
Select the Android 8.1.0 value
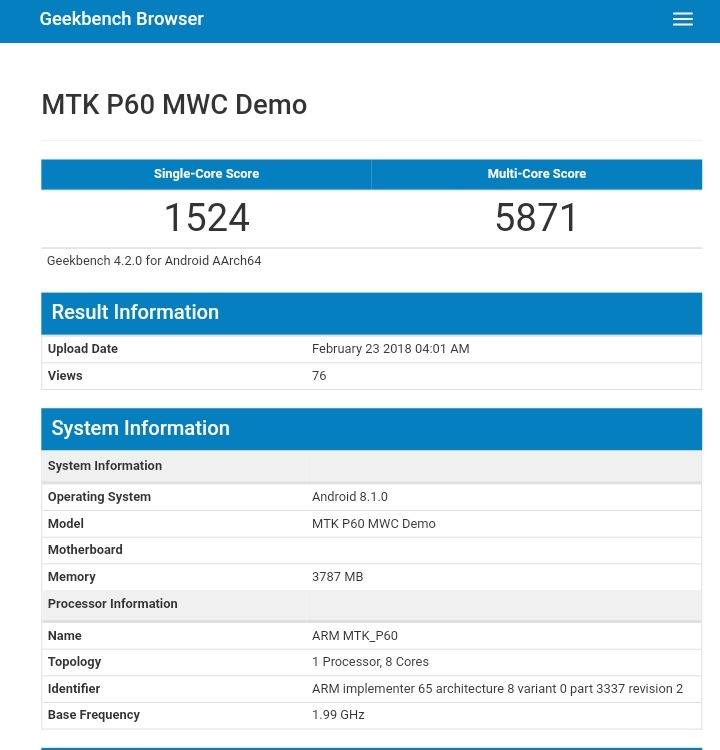click(350, 496)
